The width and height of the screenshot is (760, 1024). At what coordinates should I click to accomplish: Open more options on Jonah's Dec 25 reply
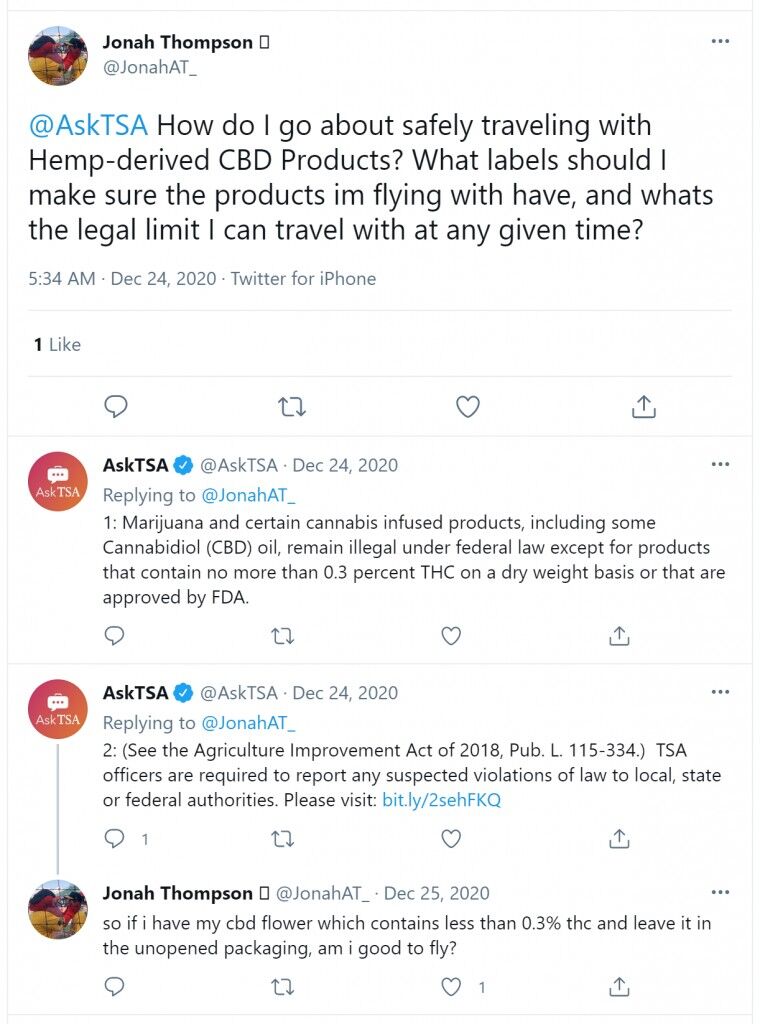click(720, 892)
